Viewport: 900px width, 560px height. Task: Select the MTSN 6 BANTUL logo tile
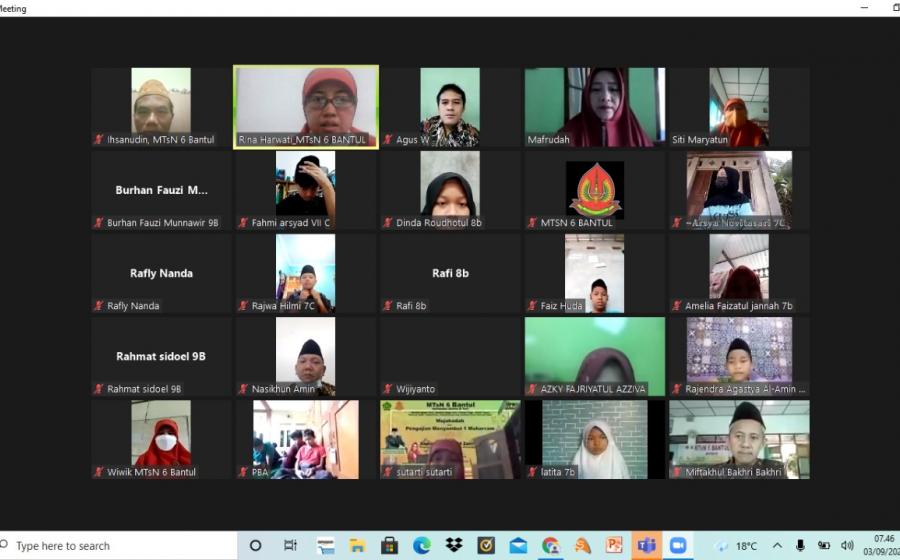[594, 190]
